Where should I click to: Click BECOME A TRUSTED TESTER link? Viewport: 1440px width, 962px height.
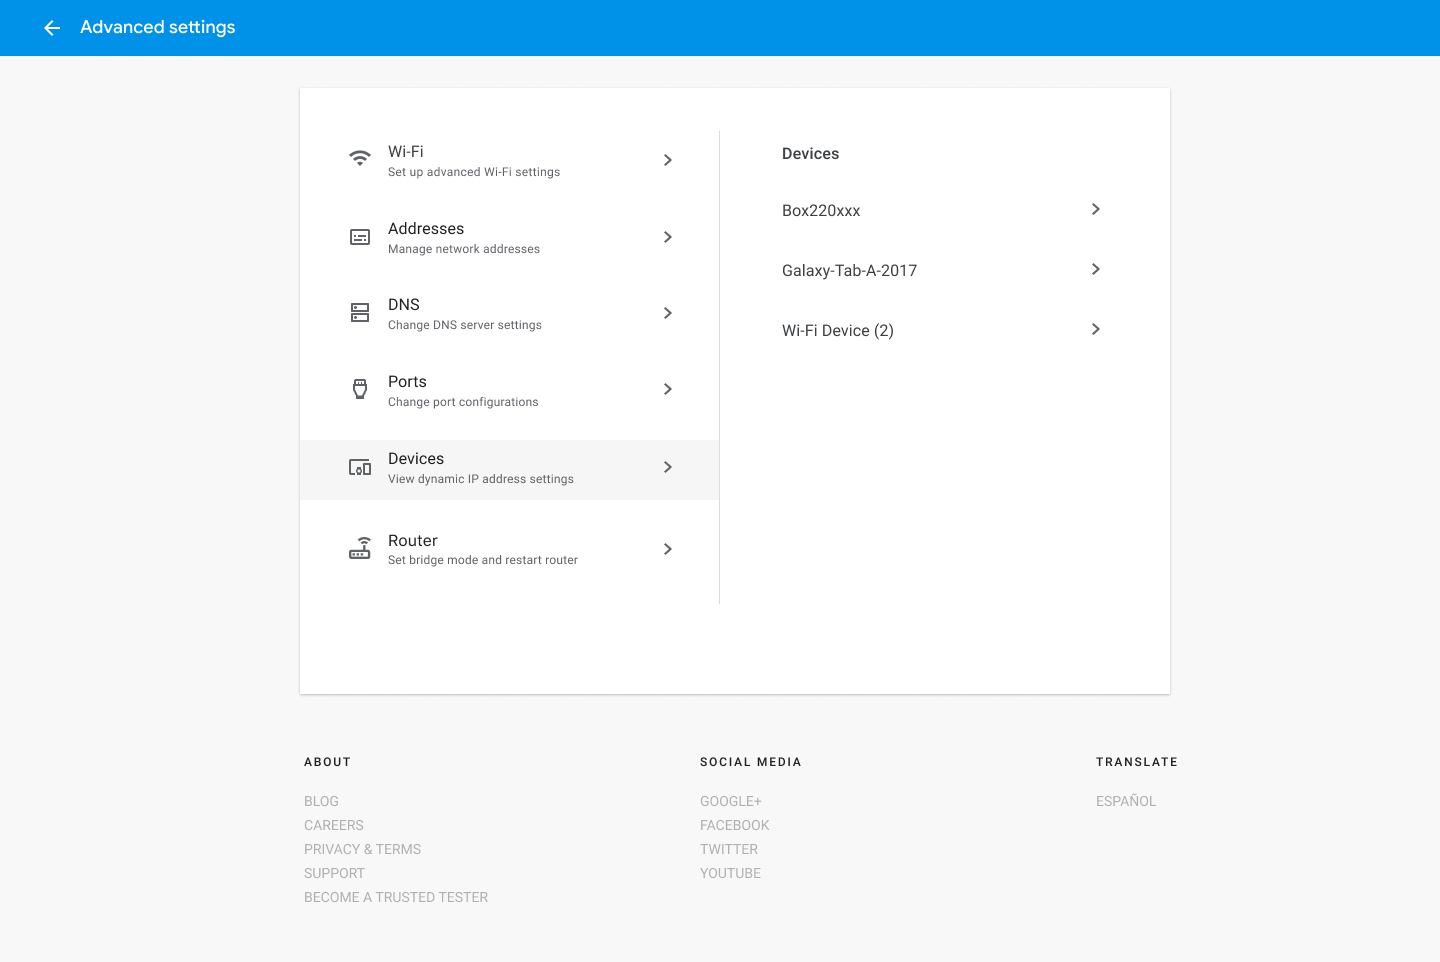396,897
